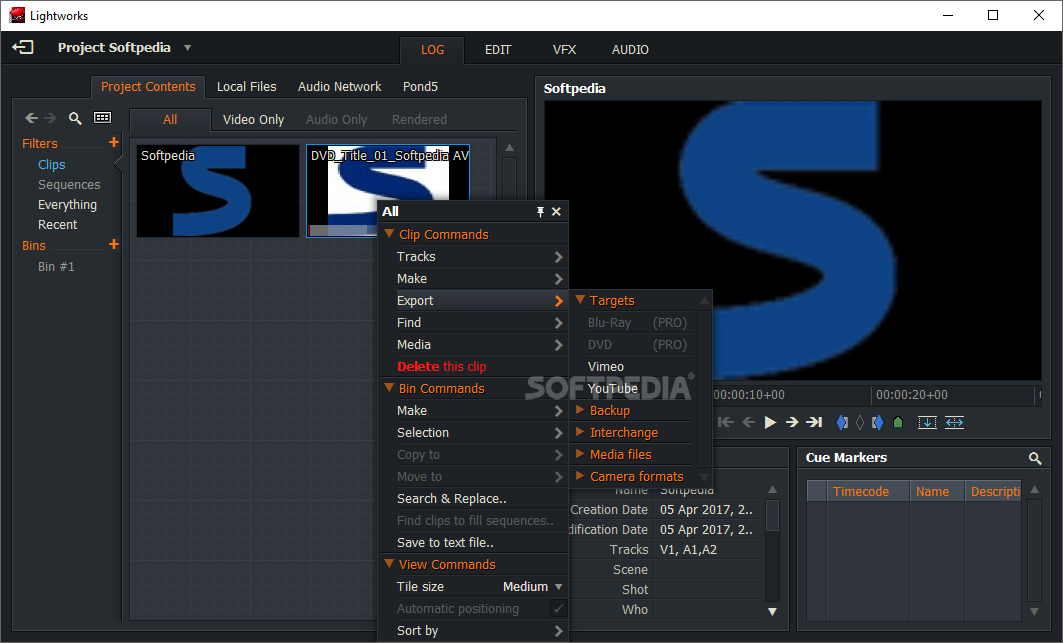The height and width of the screenshot is (643, 1063).
Task: Open the Project Softpedia dropdown arrow
Action: click(x=188, y=47)
